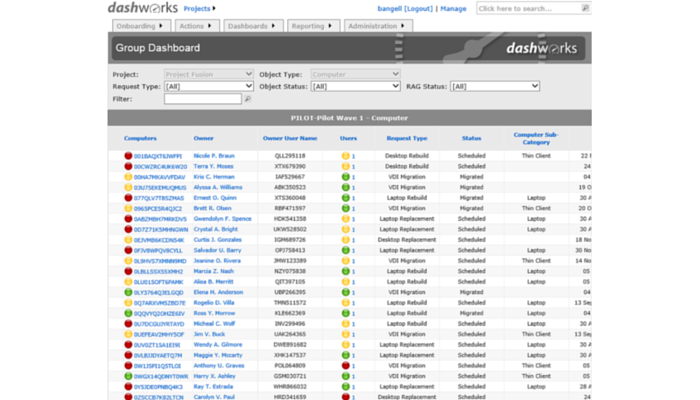This screenshot has height=400, width=700.
Task: Sort by Owner User Name column header
Action: tap(290, 138)
